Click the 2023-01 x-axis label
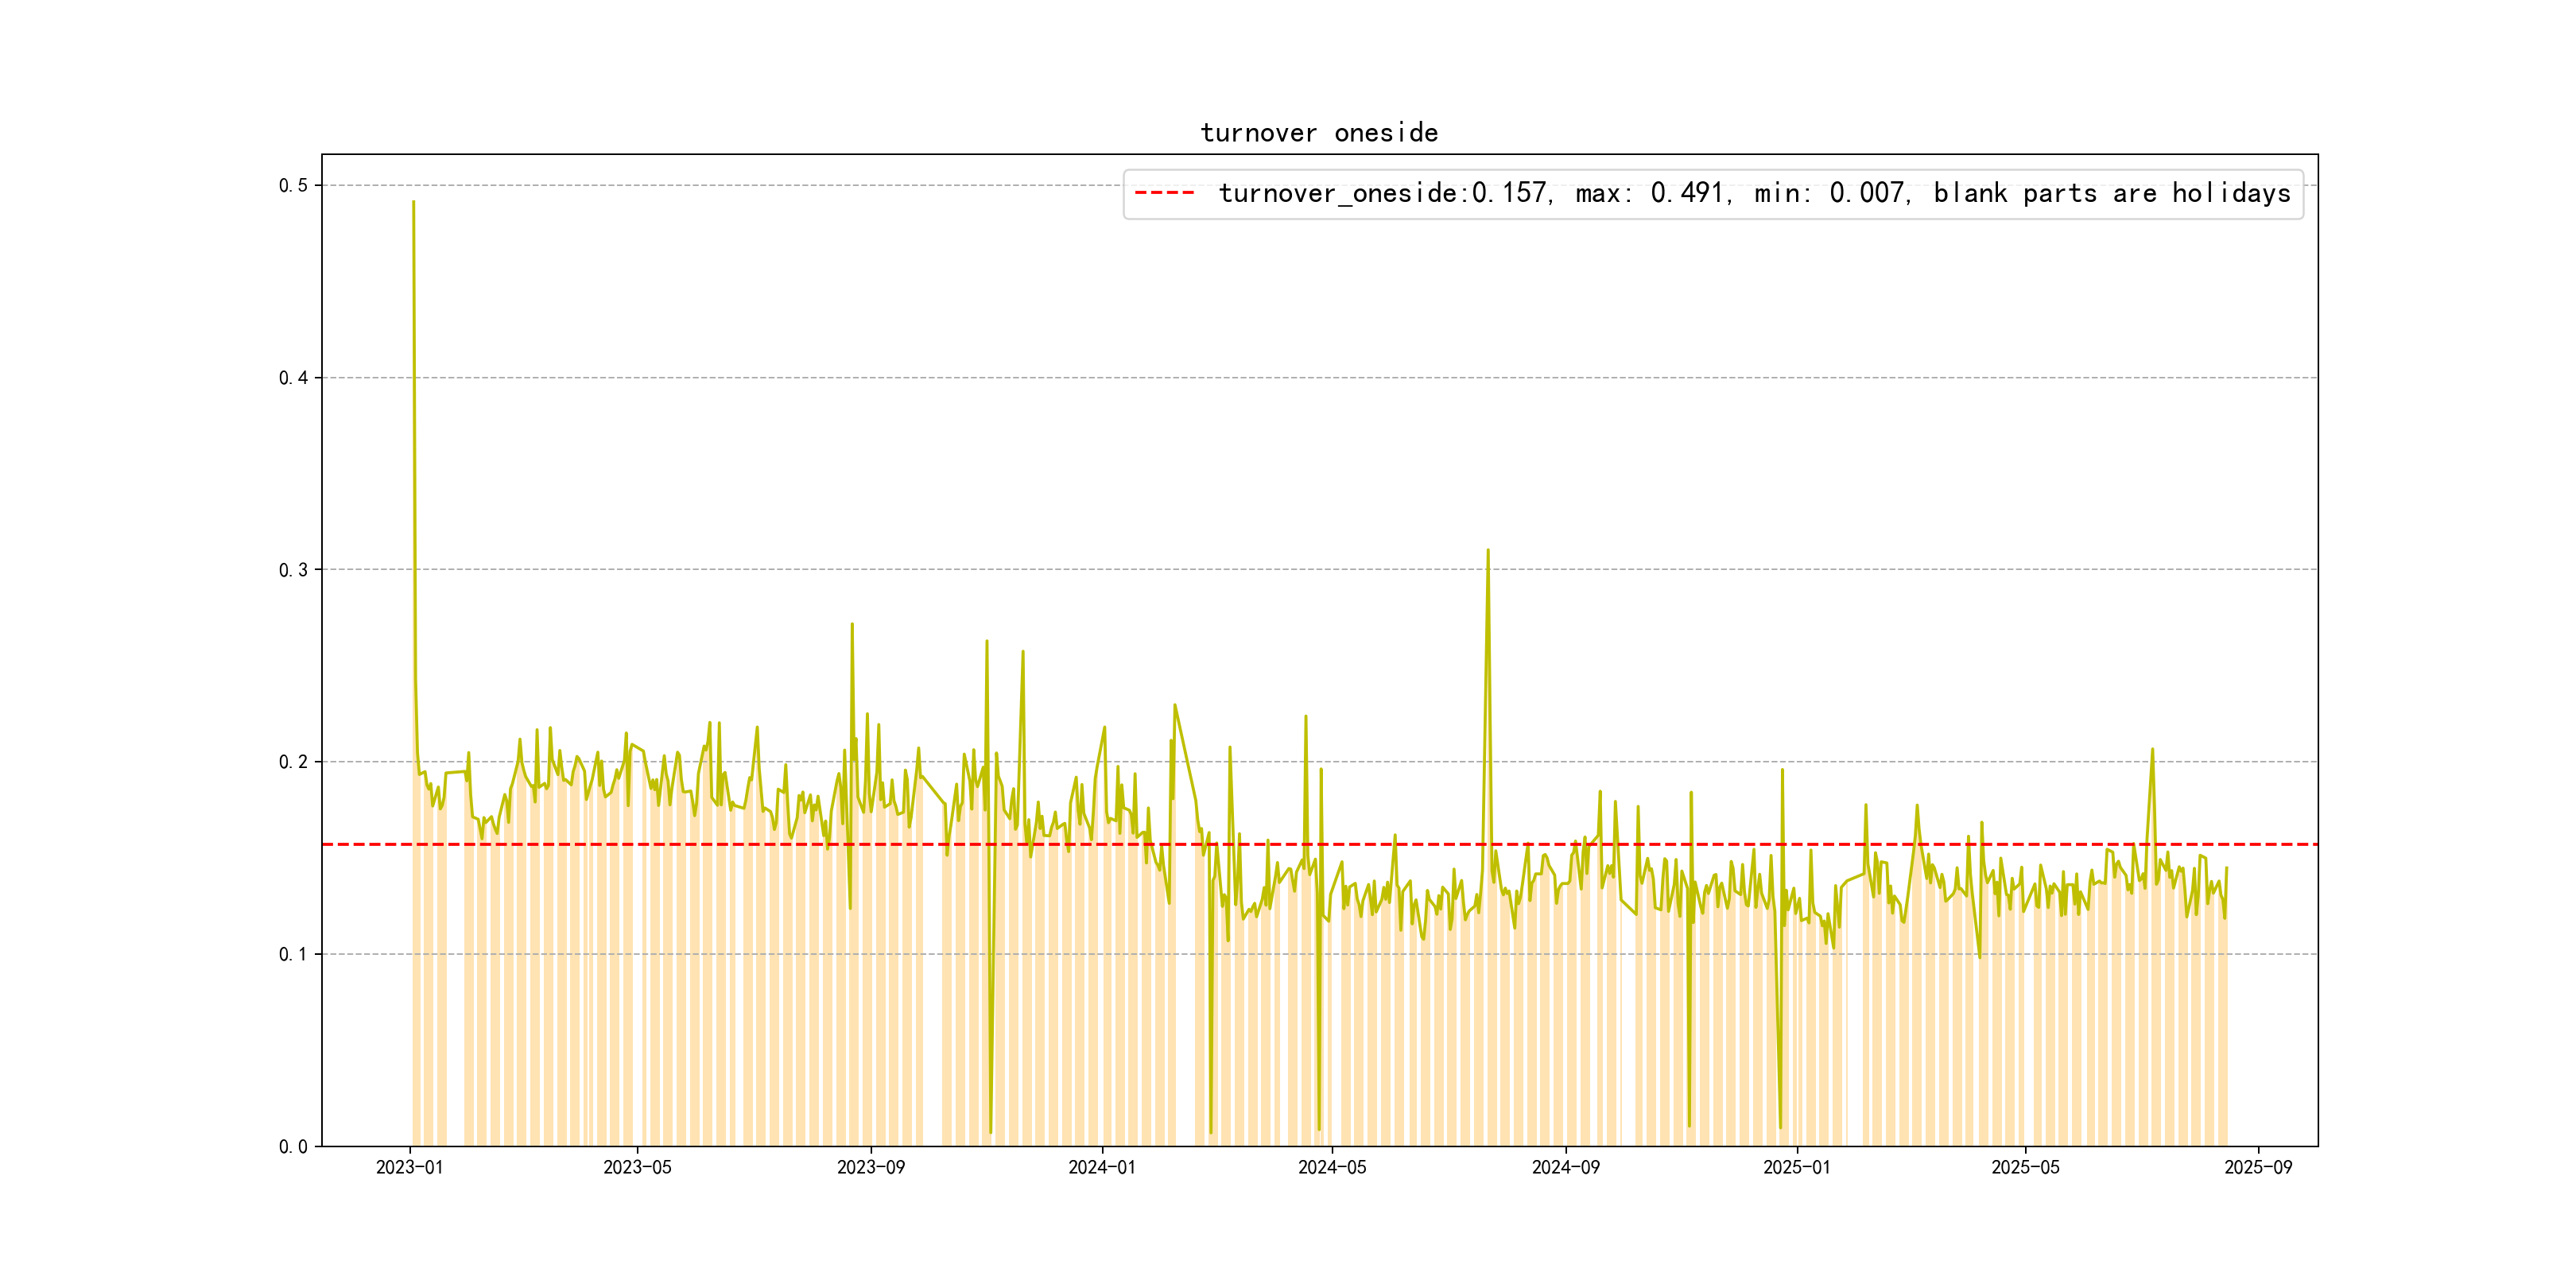The width and height of the screenshot is (2576, 1288). (409, 1167)
